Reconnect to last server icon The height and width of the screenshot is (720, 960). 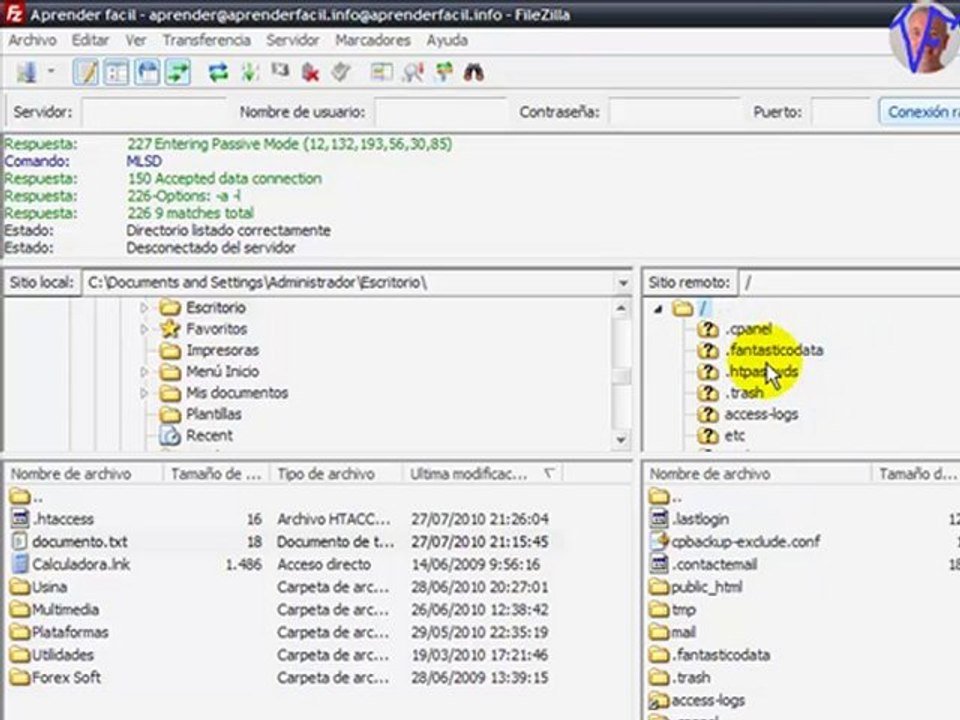341,73
